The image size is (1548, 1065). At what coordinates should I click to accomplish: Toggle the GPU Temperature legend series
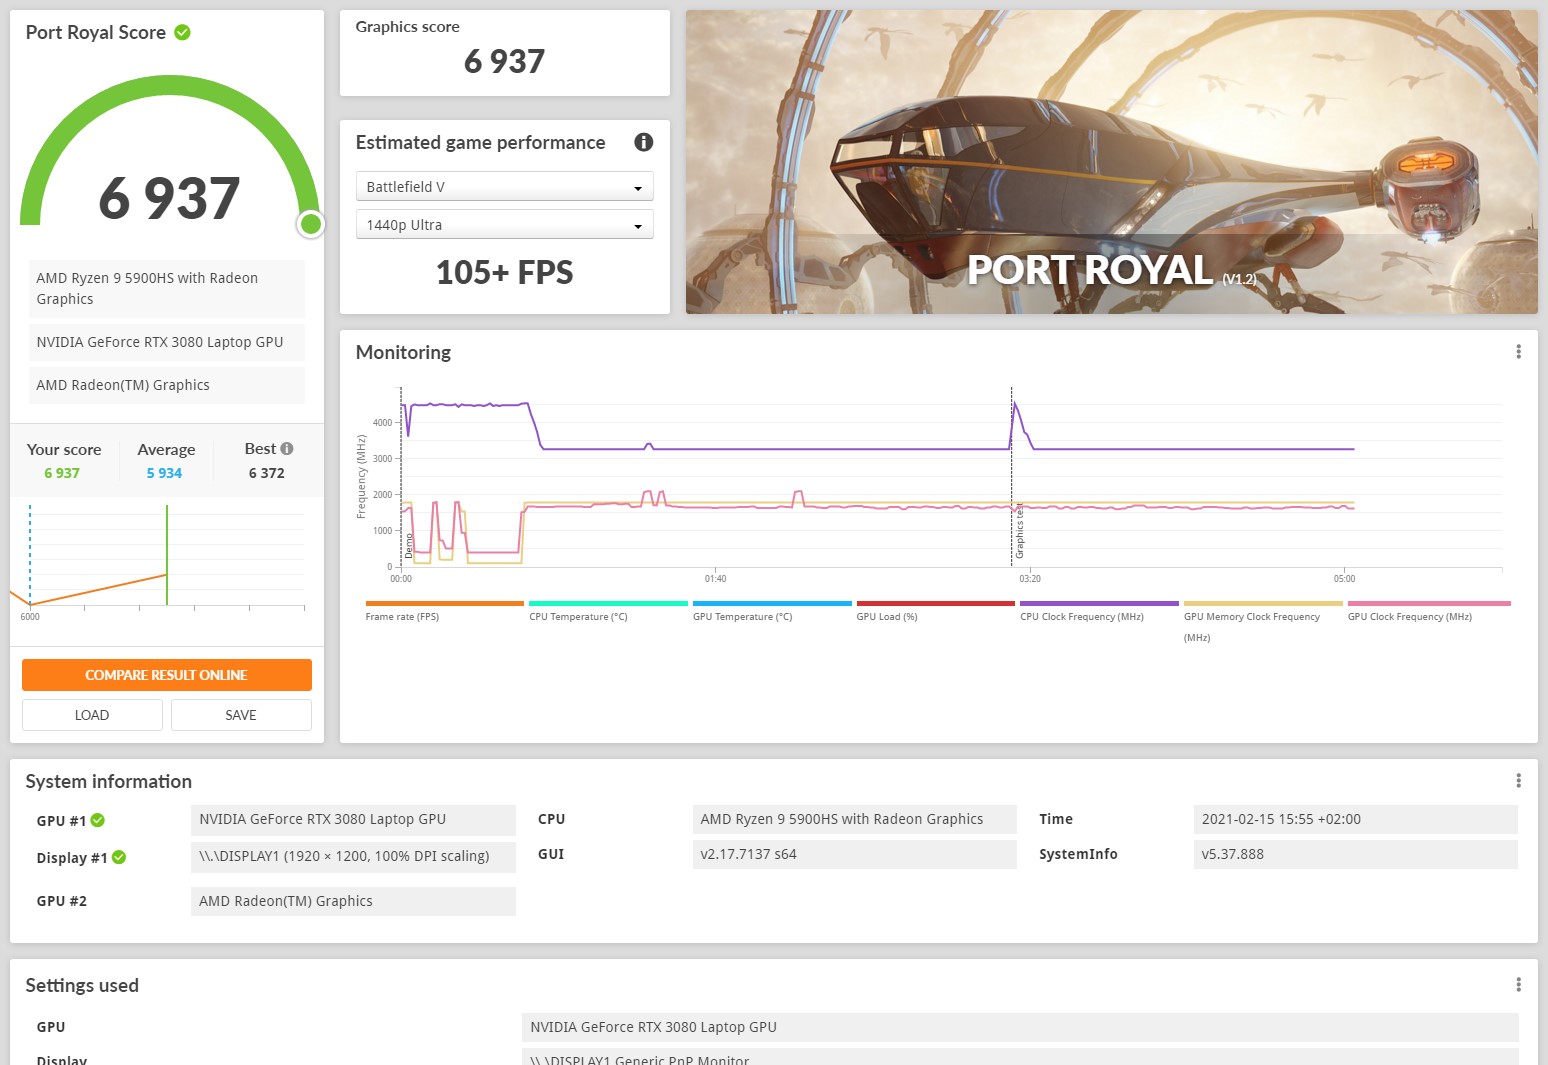coord(772,612)
